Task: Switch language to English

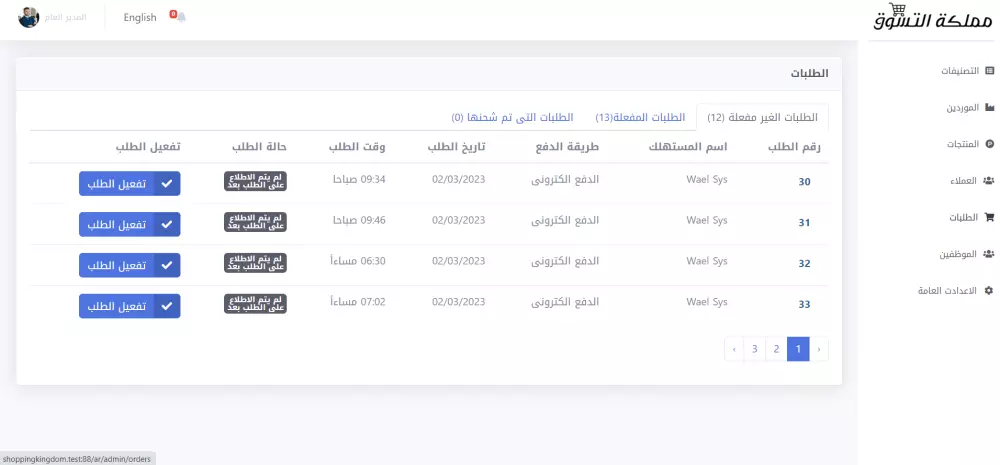Action: [x=140, y=17]
